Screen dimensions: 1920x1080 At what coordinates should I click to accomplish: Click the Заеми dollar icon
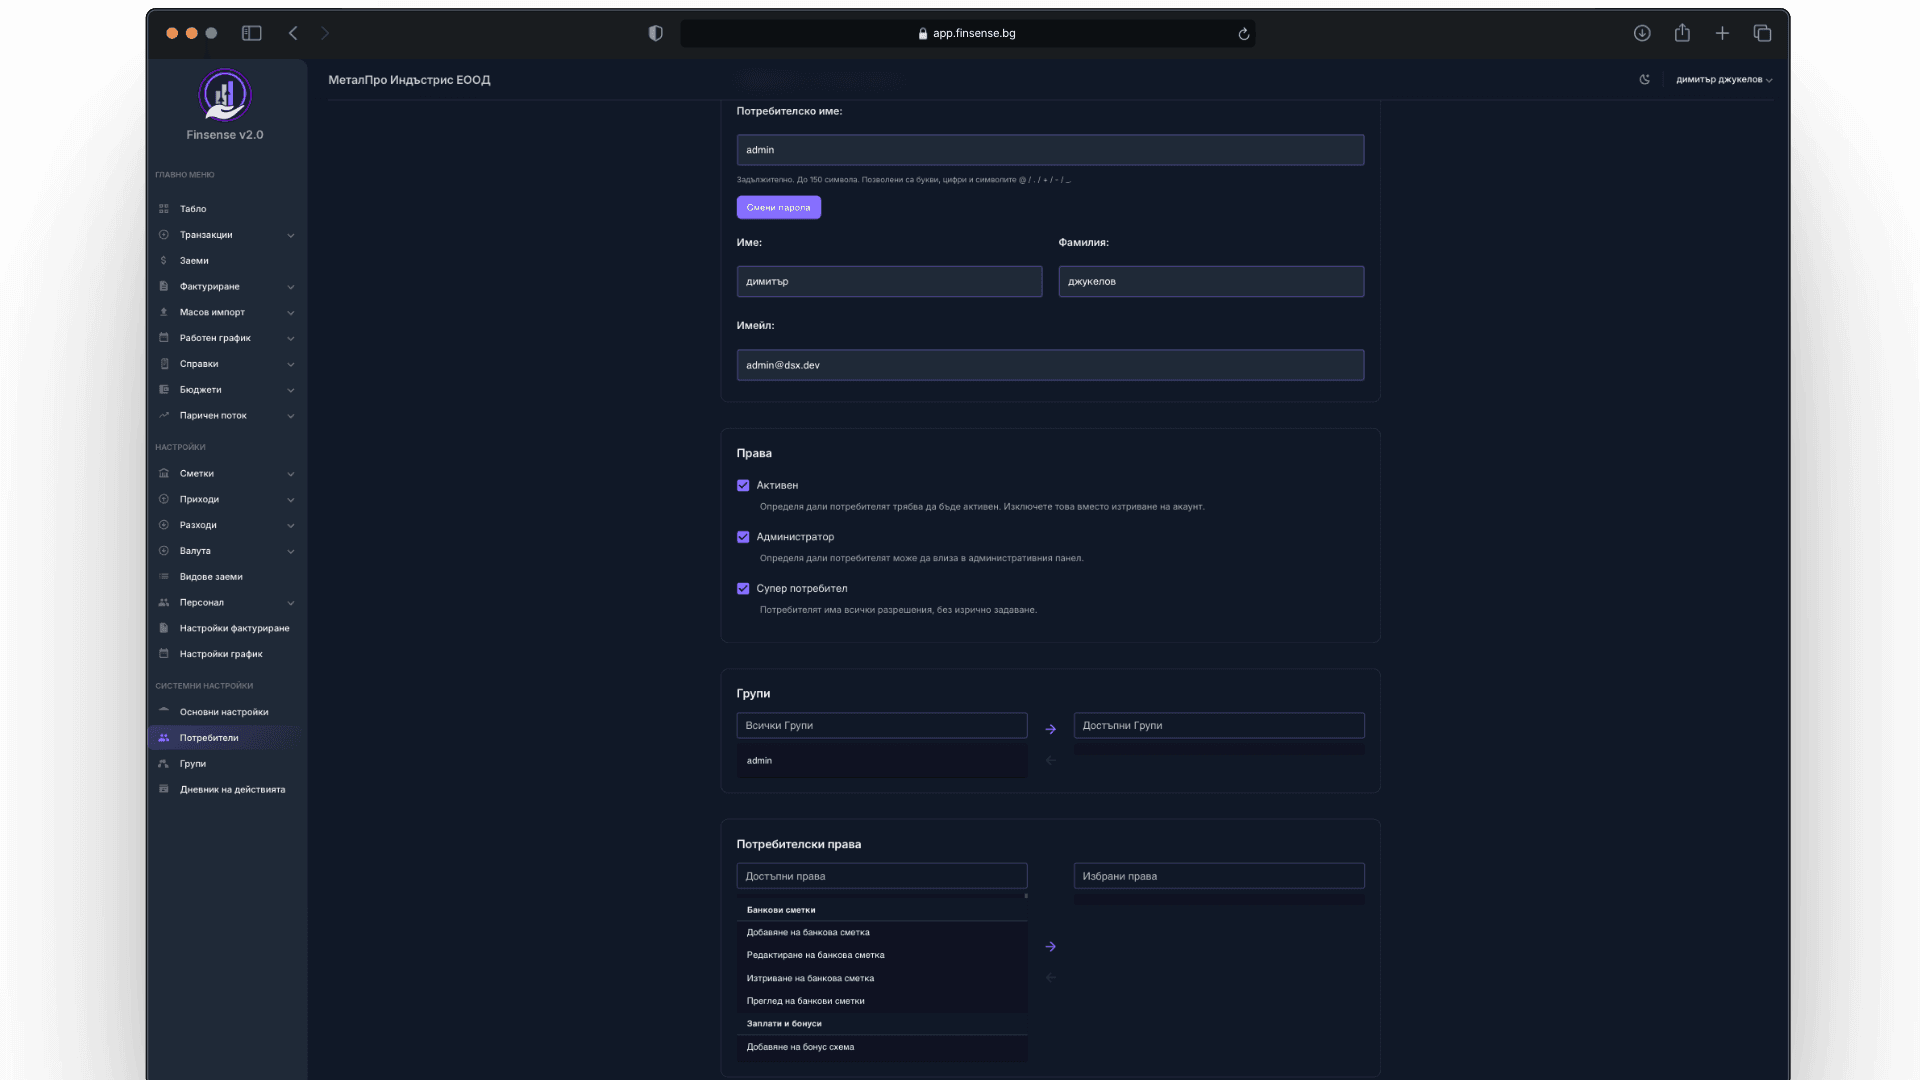coord(164,261)
